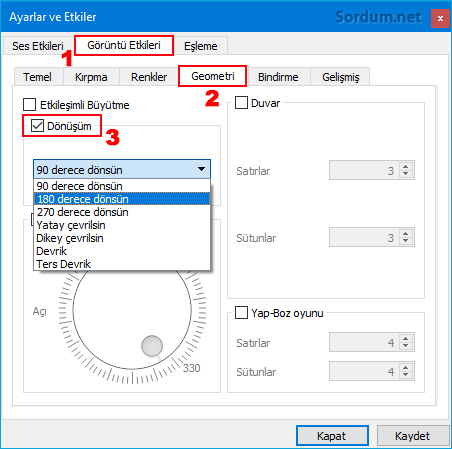Switch to the Ses Etkileri tab

pyautogui.click(x=38, y=46)
